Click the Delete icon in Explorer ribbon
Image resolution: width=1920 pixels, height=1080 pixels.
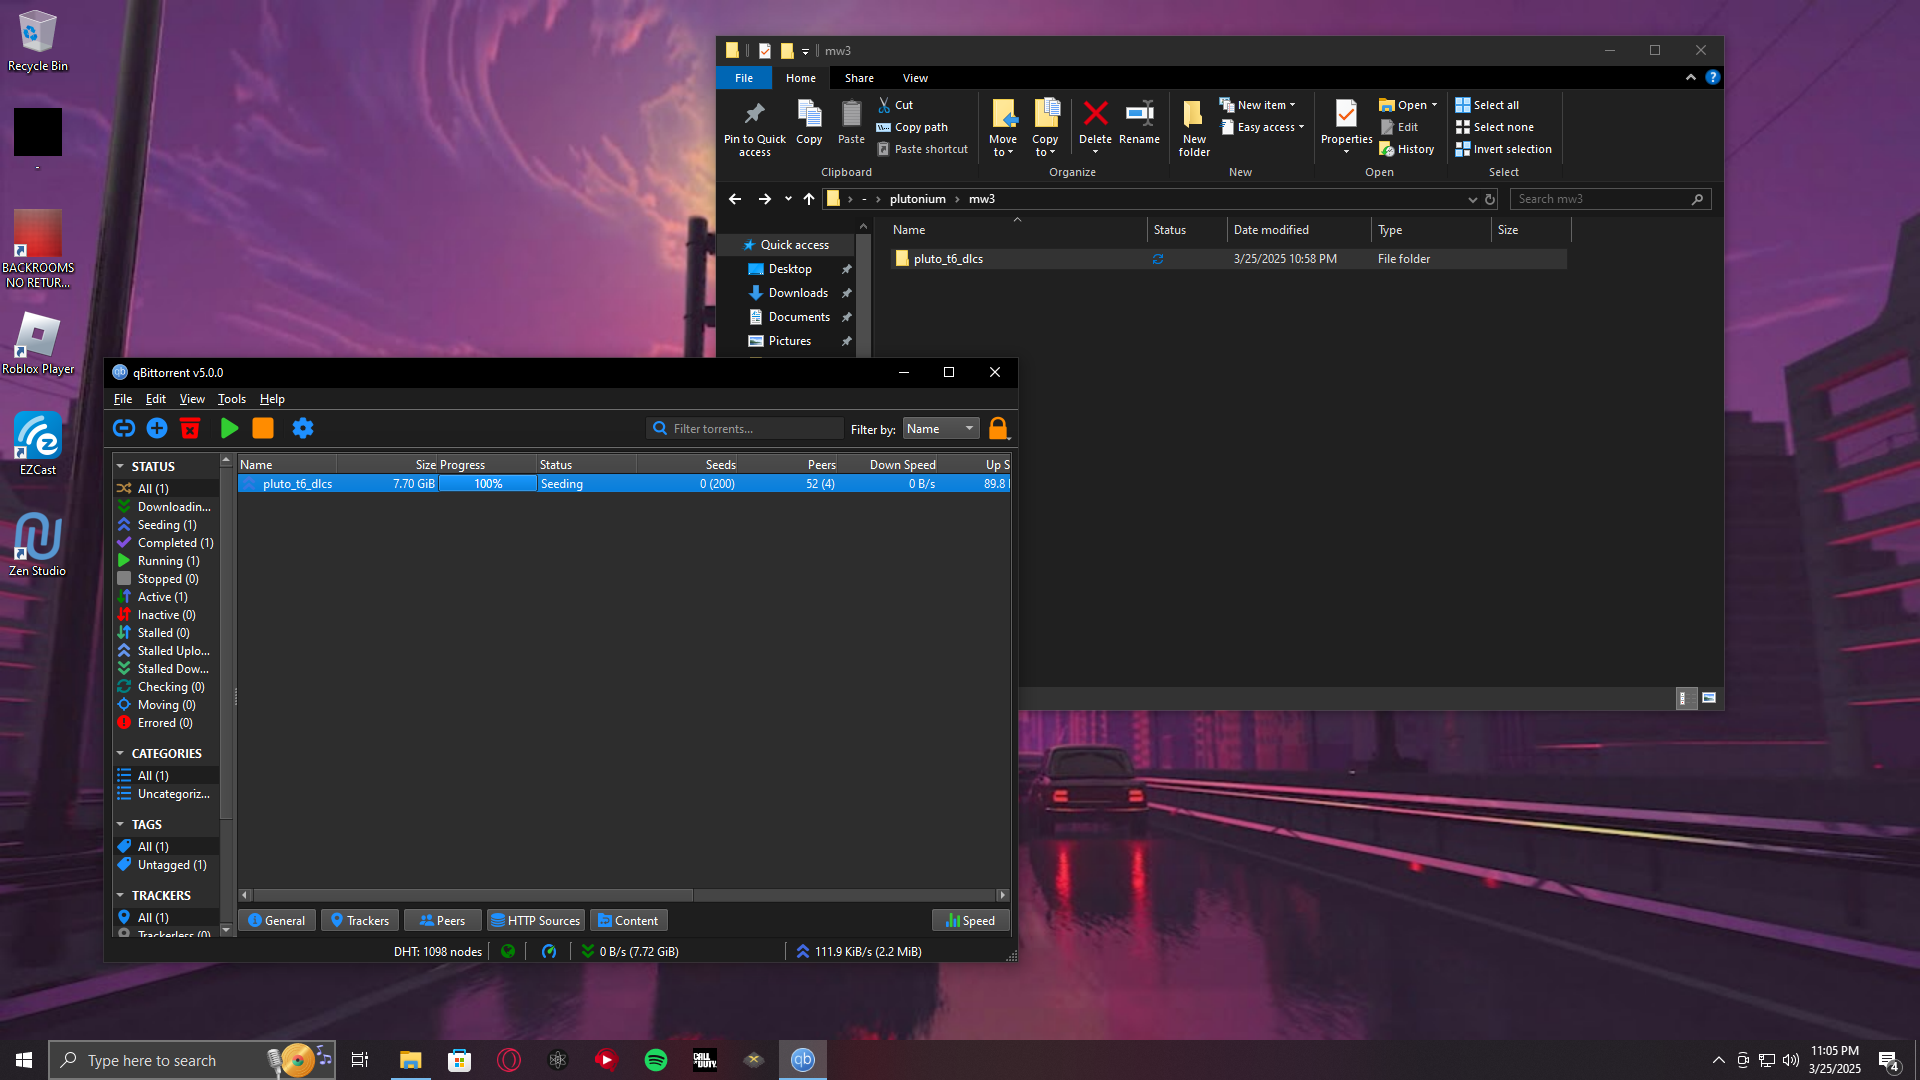tap(1095, 126)
